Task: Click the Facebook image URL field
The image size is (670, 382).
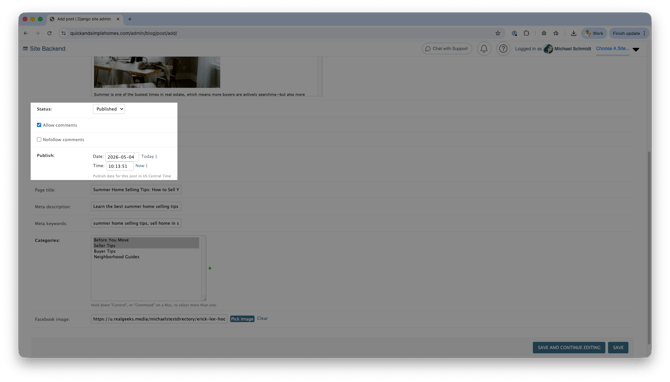Action: (159, 319)
